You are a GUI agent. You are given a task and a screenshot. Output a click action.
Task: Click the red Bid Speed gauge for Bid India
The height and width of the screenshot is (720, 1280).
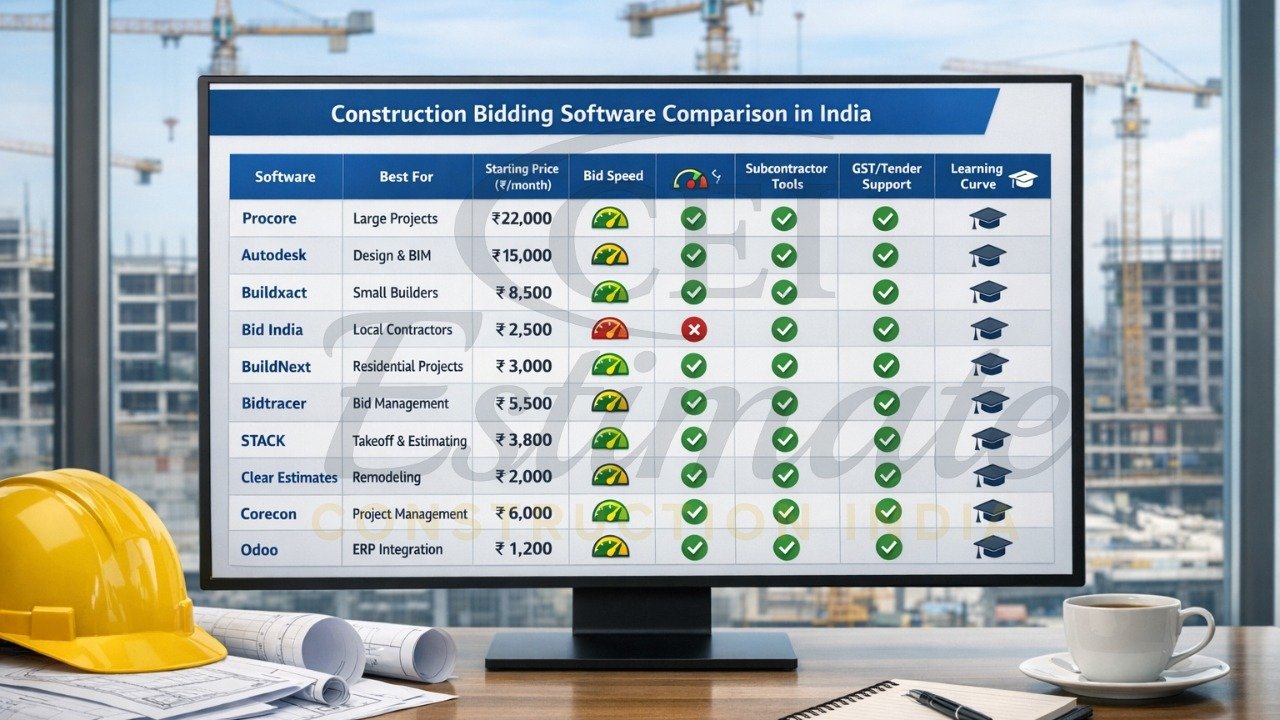coord(610,329)
